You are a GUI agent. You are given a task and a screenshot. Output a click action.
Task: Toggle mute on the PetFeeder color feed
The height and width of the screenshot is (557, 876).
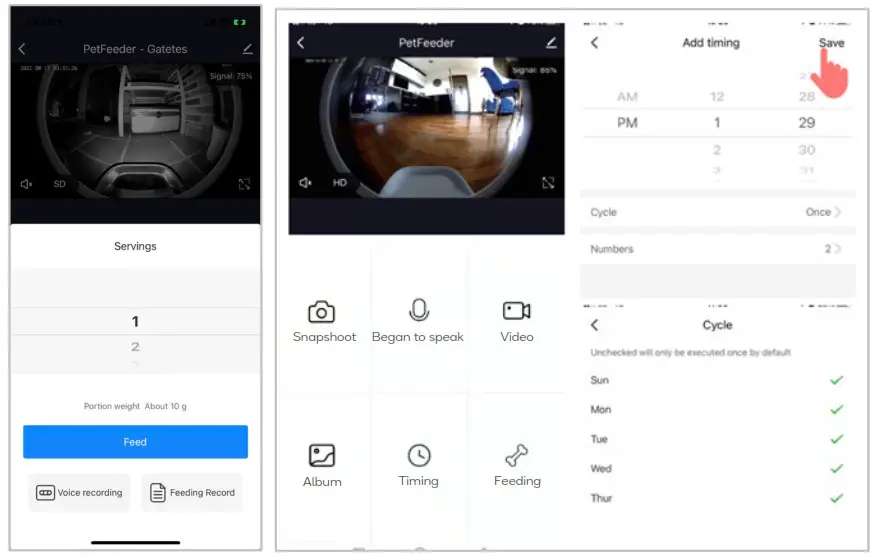click(x=305, y=183)
